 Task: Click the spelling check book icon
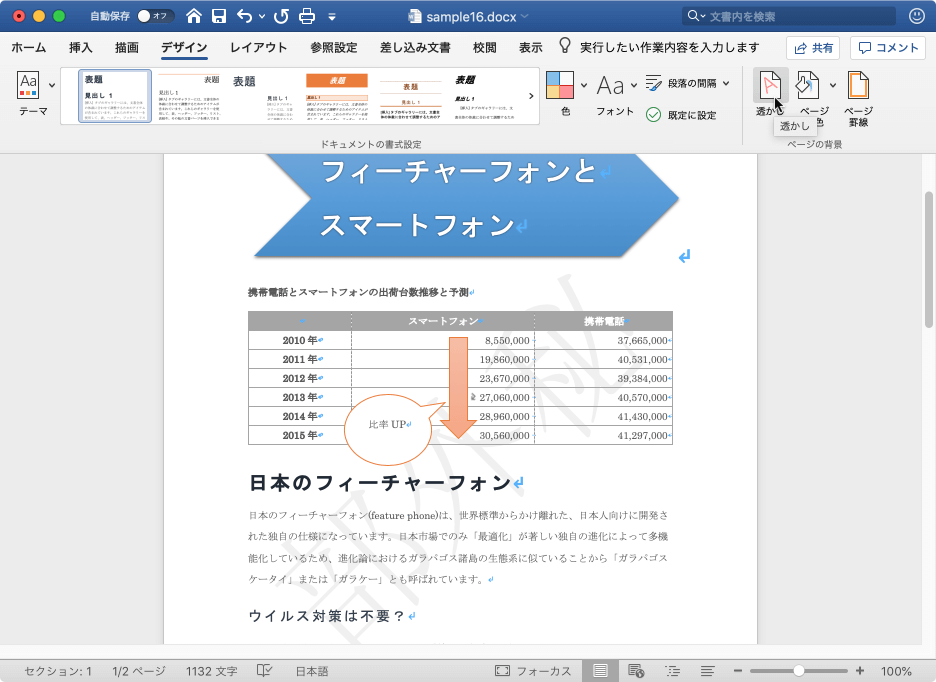click(x=264, y=671)
